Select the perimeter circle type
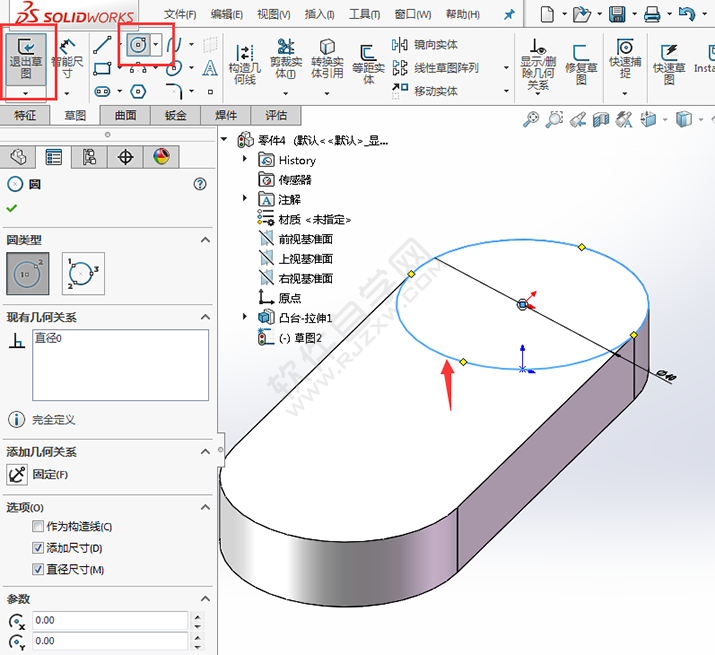The width and height of the screenshot is (715, 655). (83, 273)
